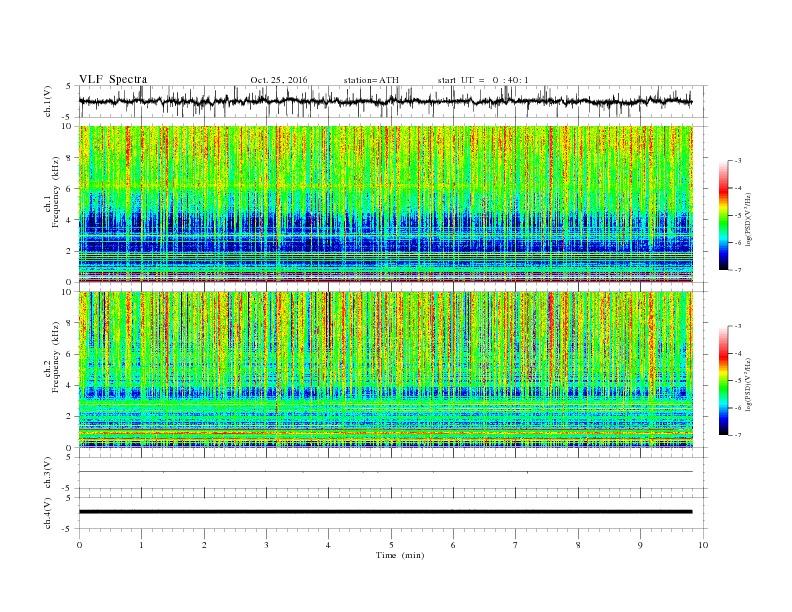Click the "9" tick label on time axis
This screenshot has width=792, height=612.
click(x=640, y=545)
